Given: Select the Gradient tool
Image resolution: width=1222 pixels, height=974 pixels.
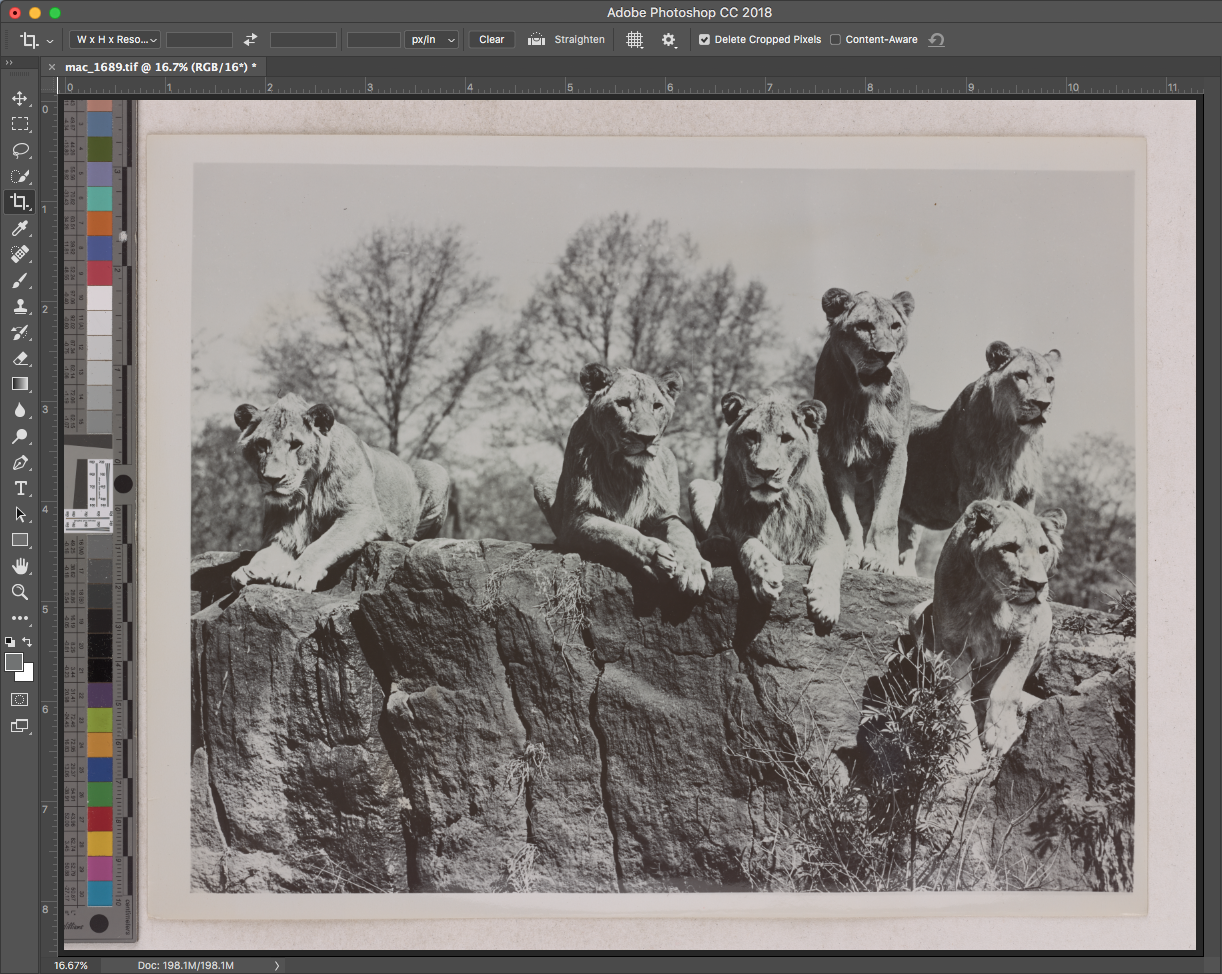Looking at the screenshot, I should tap(19, 384).
